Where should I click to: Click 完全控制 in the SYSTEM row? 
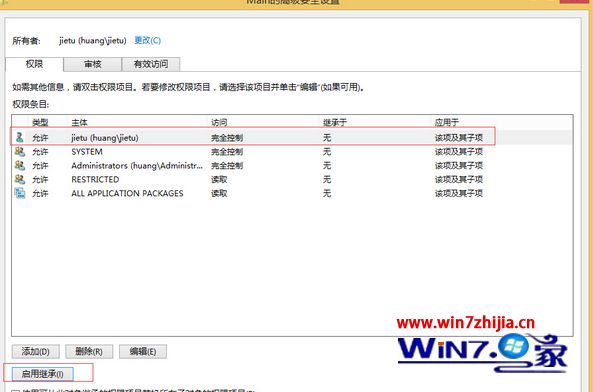(x=227, y=152)
